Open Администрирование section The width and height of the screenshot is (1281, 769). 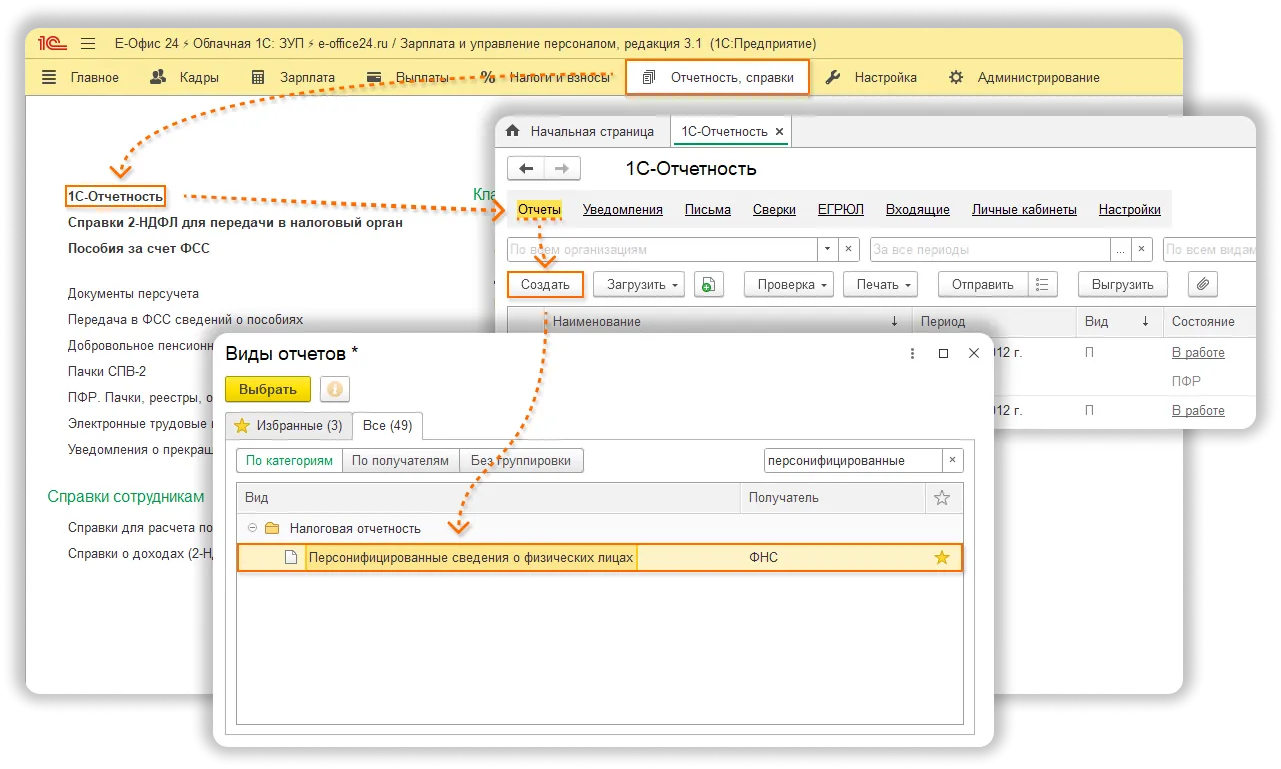pos(1024,77)
